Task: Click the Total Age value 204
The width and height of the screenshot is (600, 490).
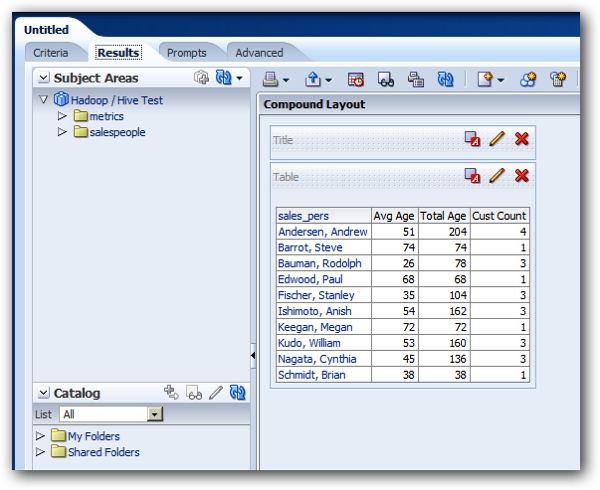Action: [x=458, y=232]
